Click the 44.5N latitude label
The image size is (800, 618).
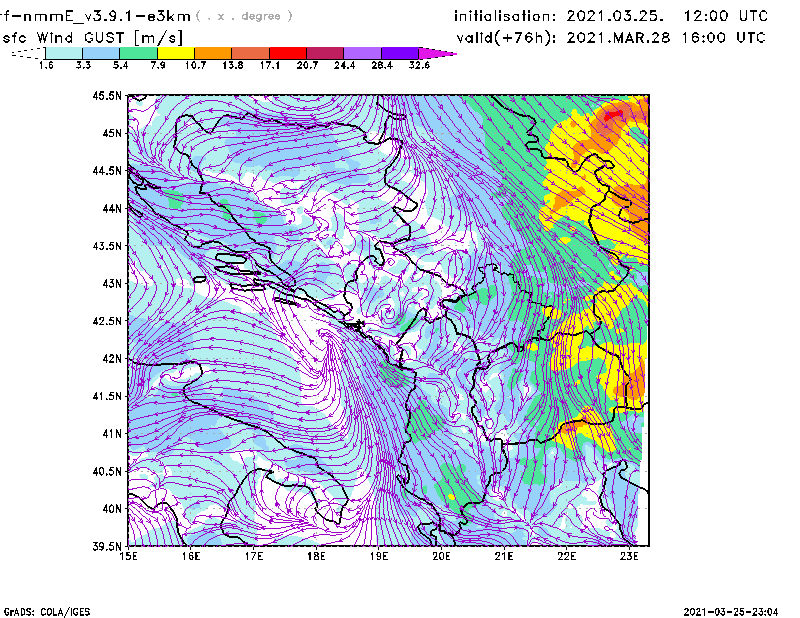[x=107, y=171]
